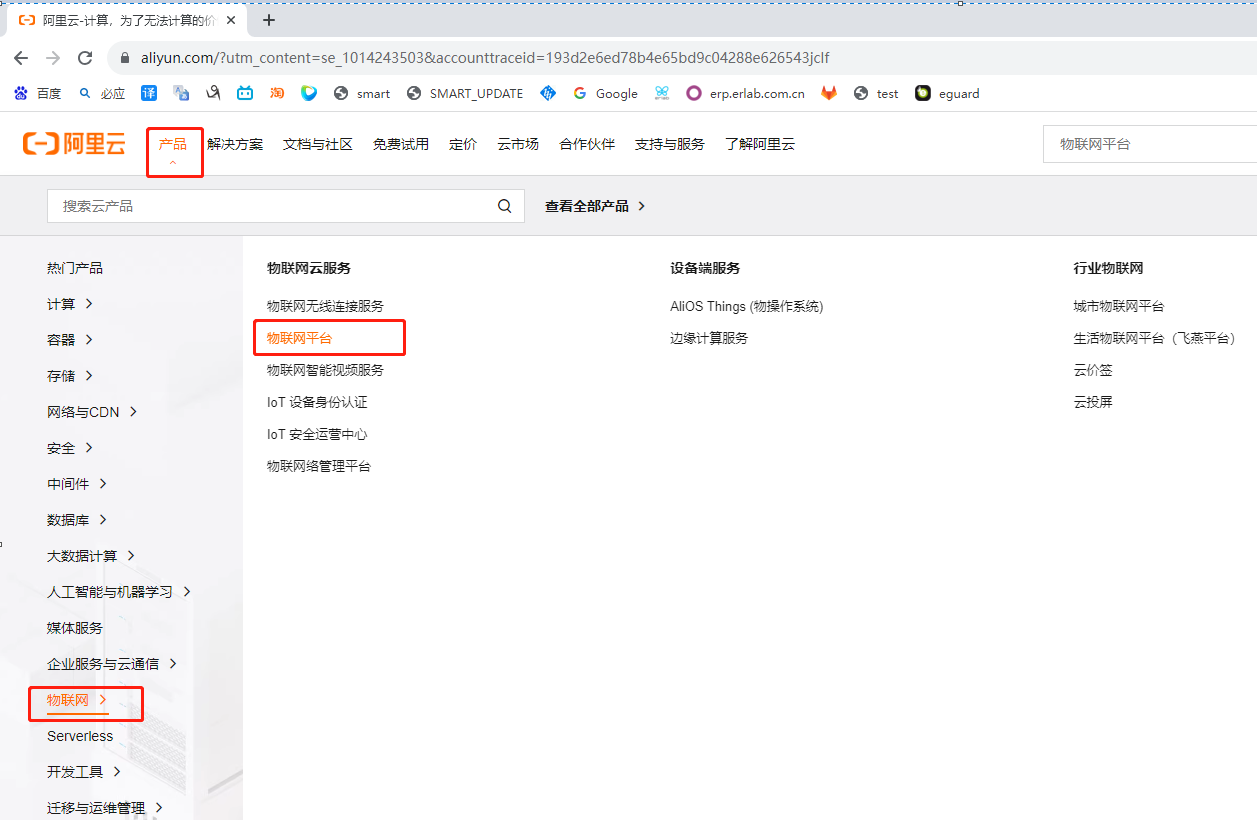Click the 阿里云 logo
Screen dimensions: 1257x820
coord(74,144)
